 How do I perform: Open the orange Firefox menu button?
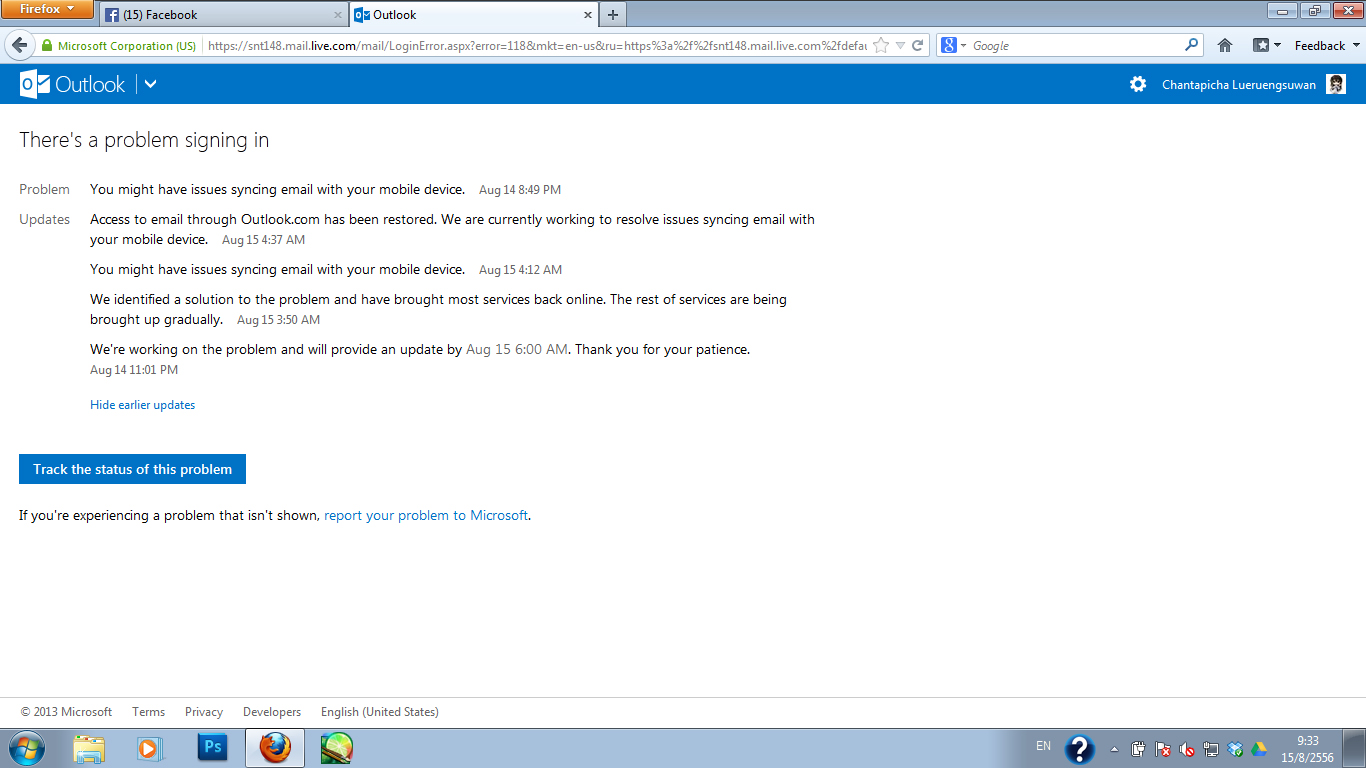(x=47, y=10)
